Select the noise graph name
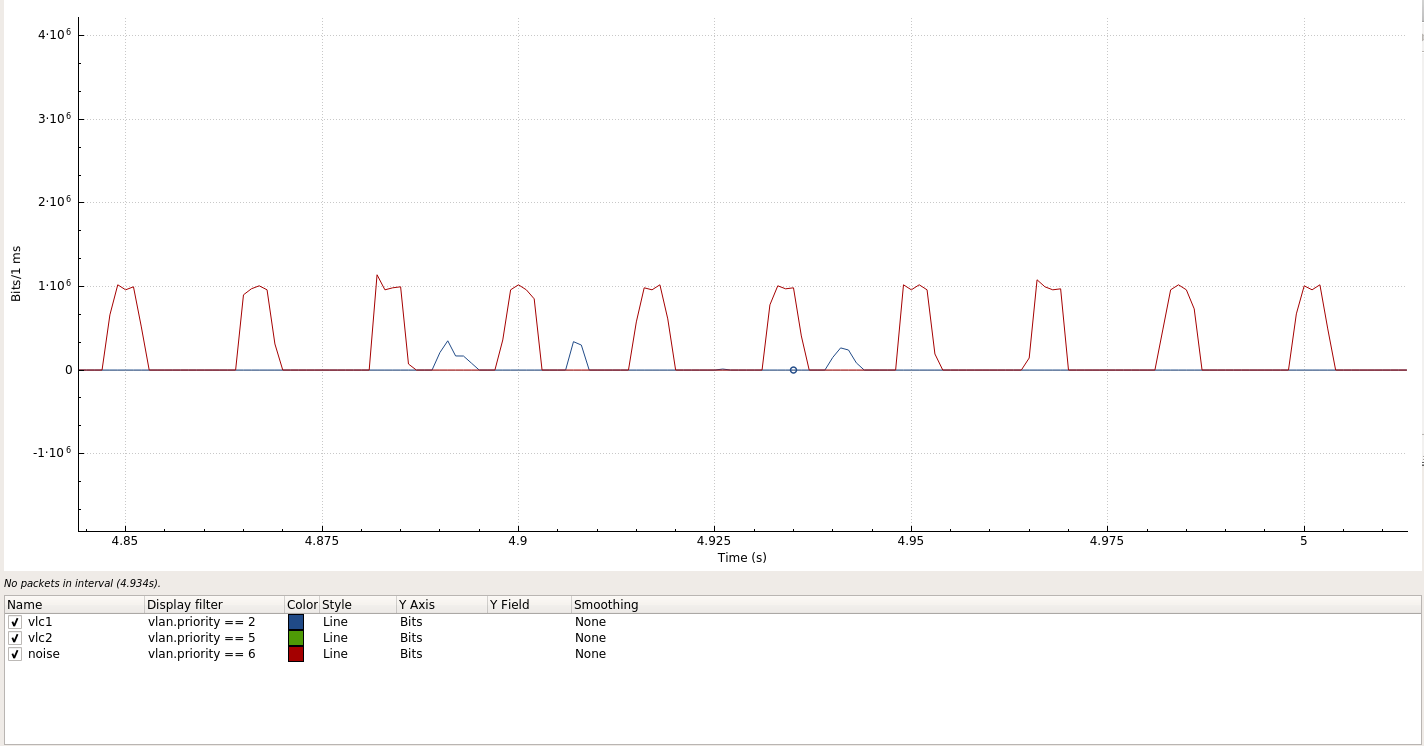Screen dimensions: 1424x746 (44, 654)
